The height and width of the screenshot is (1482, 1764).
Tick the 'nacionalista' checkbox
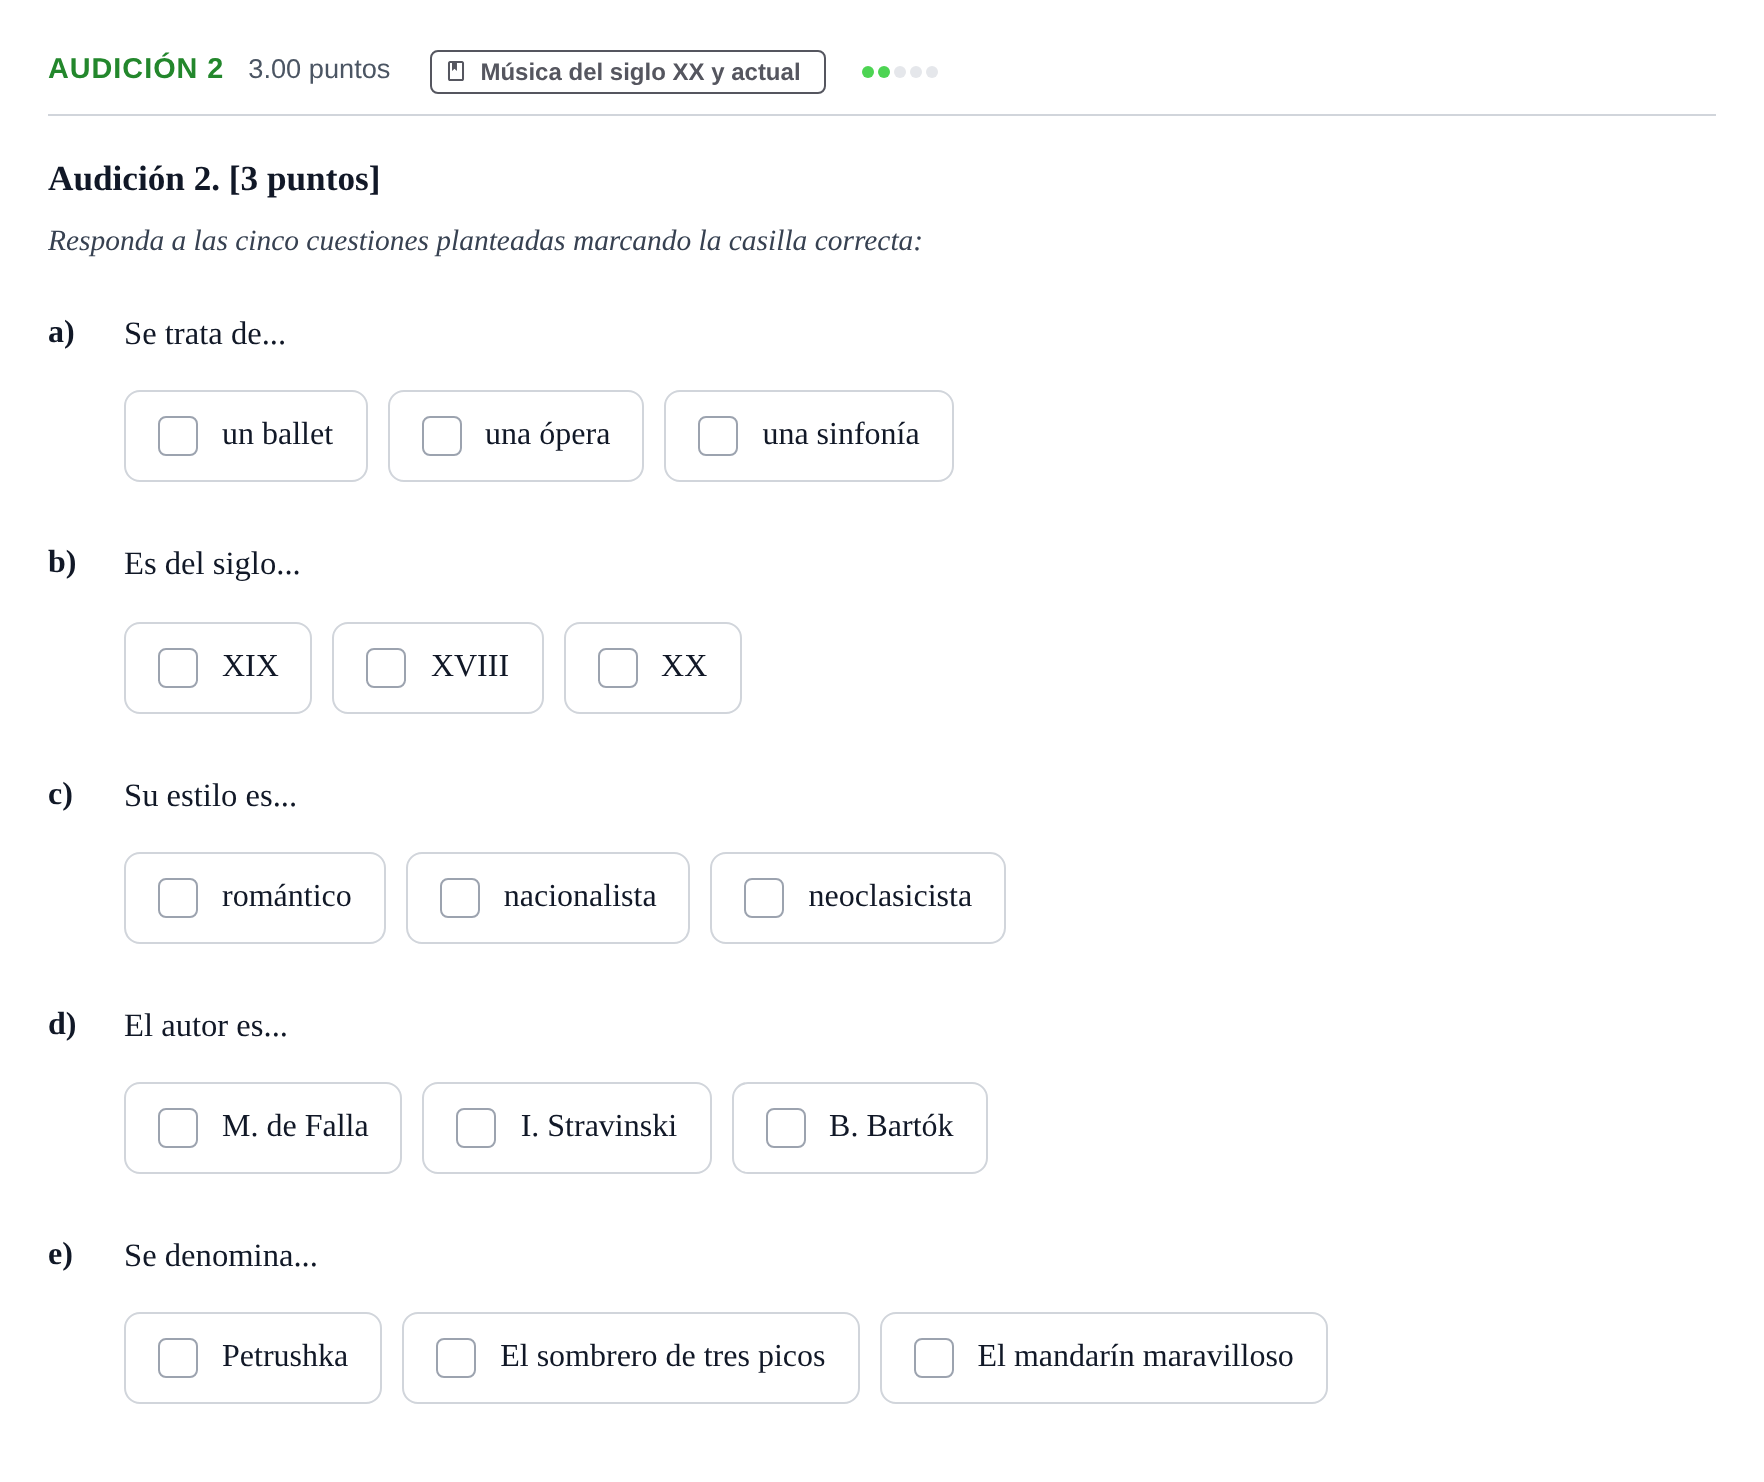(460, 898)
